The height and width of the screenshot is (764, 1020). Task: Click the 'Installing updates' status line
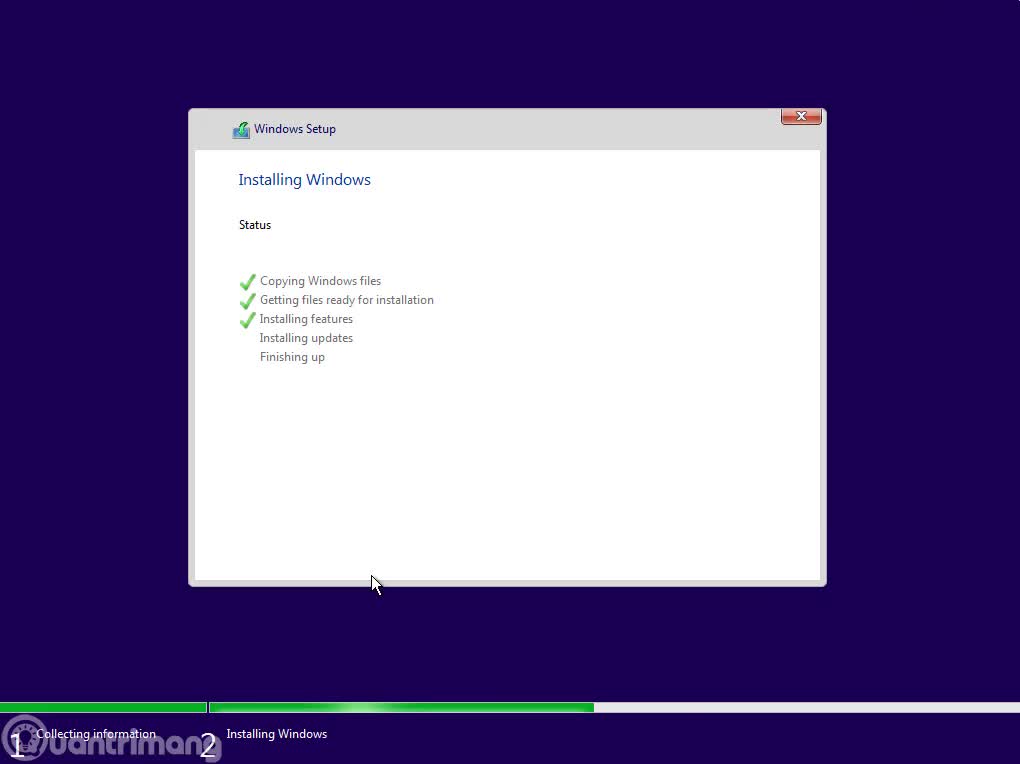pos(306,338)
